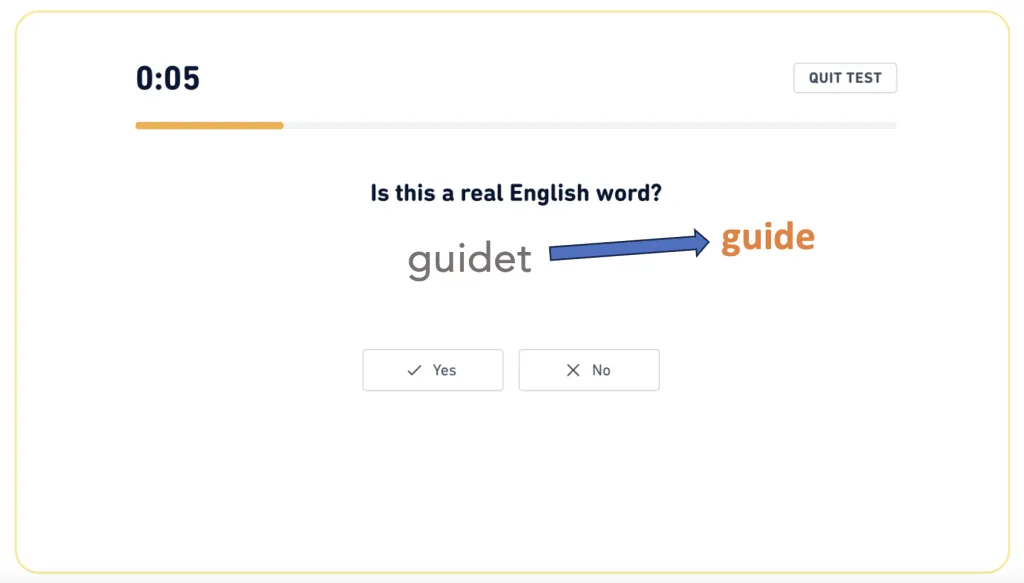
Task: Click the gray word 'guidet'
Action: pos(468,259)
